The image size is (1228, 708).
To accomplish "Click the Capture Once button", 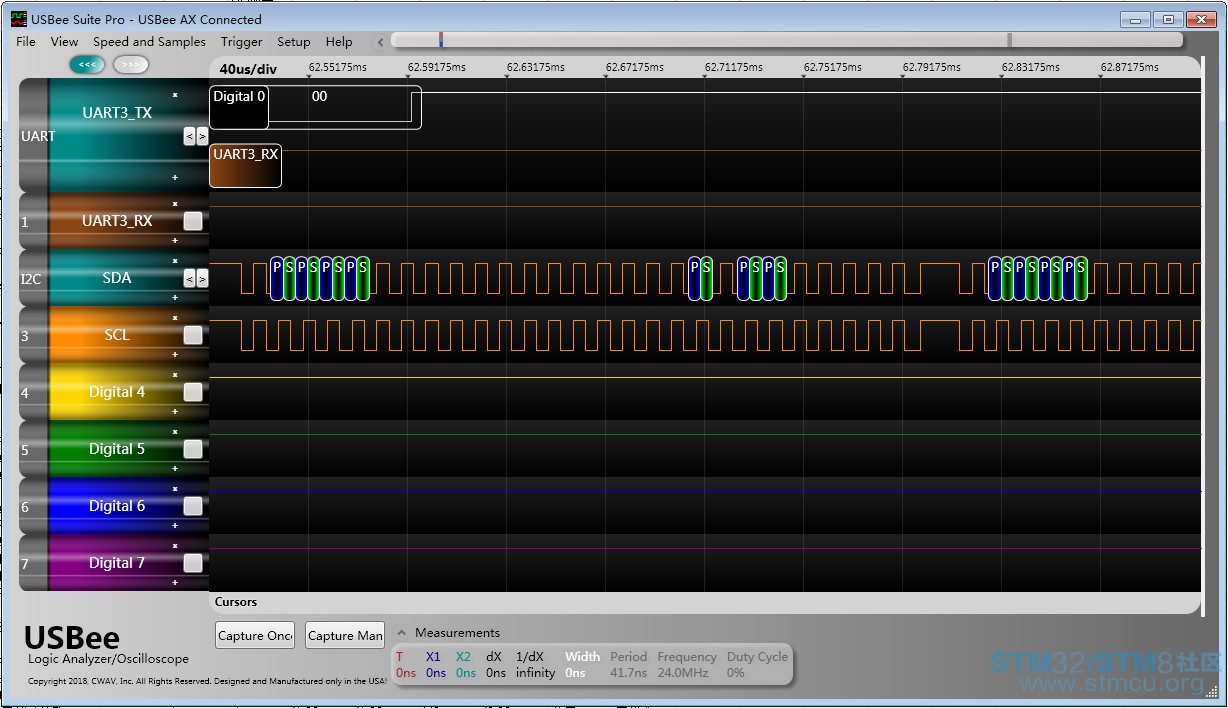I will [255, 635].
